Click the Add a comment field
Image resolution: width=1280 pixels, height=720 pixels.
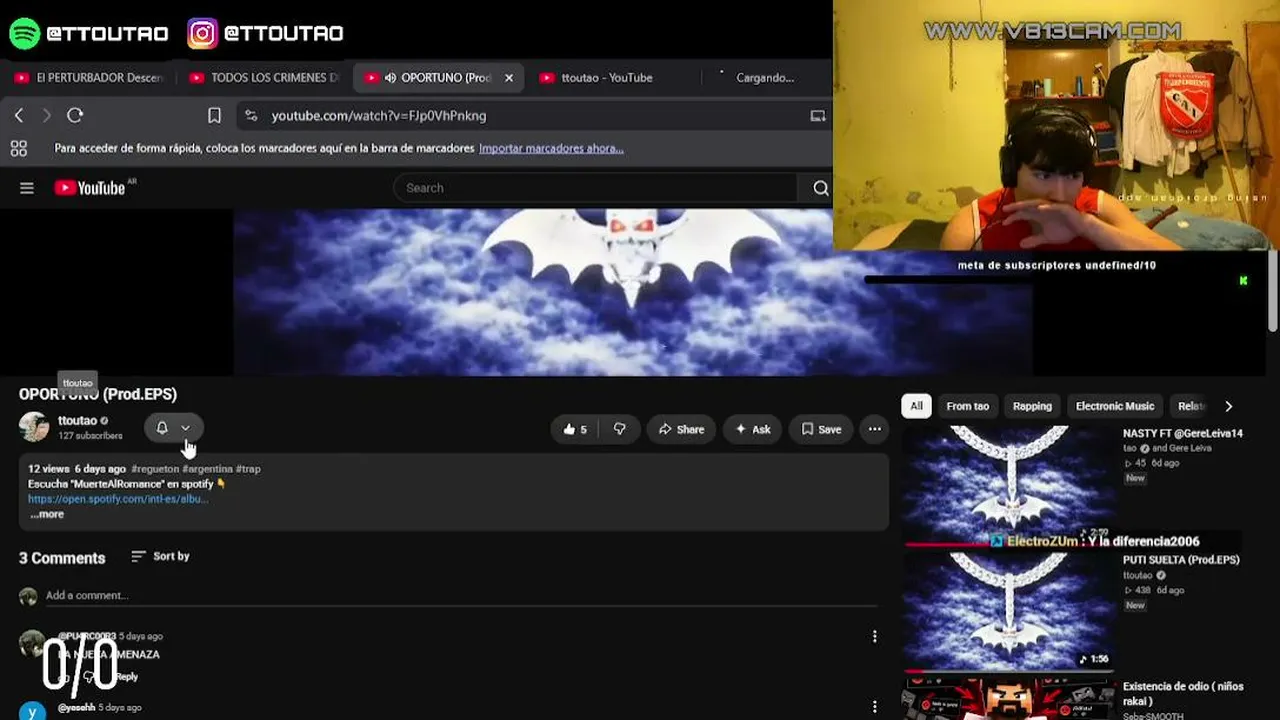coord(461,596)
